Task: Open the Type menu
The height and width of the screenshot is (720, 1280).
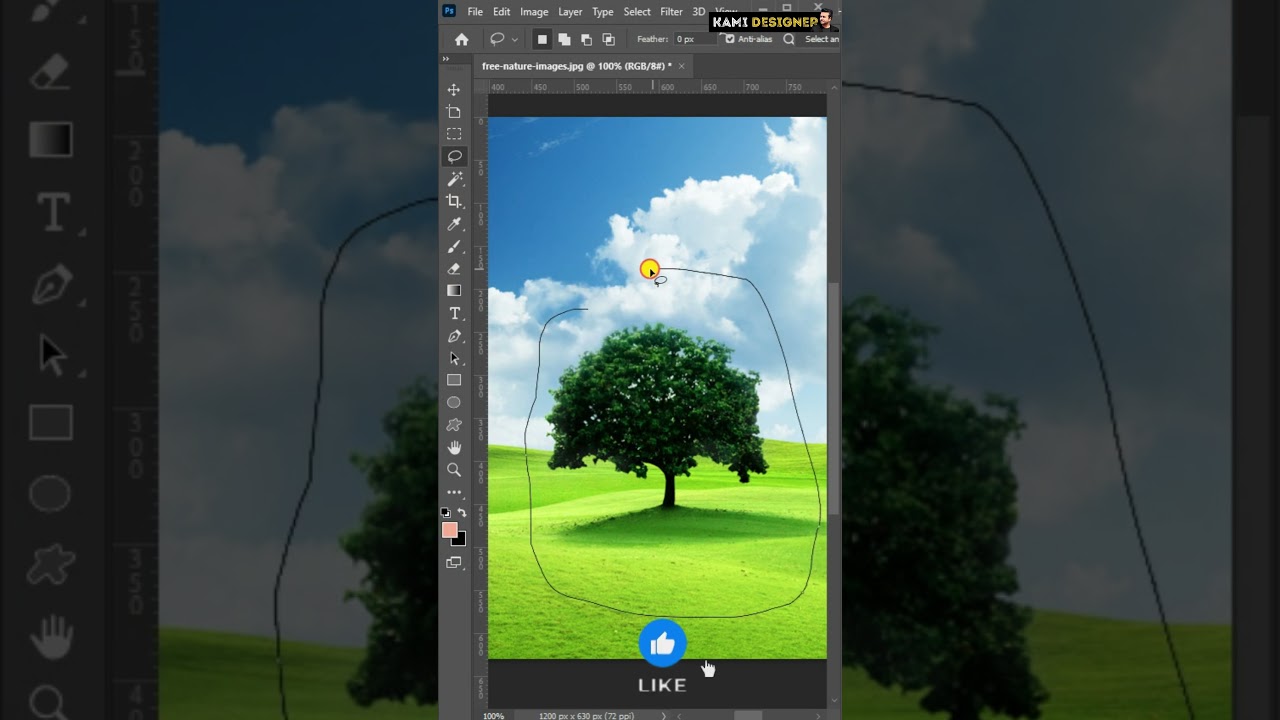Action: click(x=603, y=12)
